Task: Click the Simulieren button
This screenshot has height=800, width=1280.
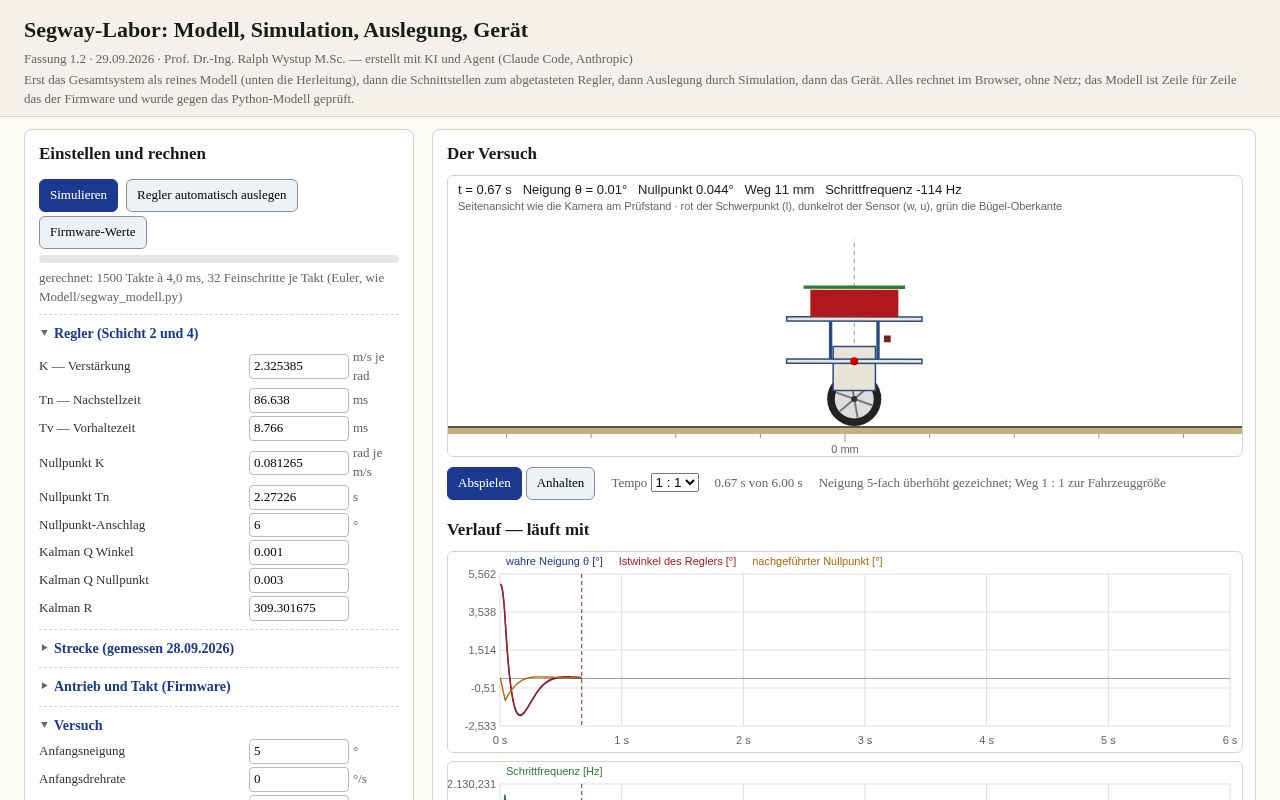Action: click(78, 195)
